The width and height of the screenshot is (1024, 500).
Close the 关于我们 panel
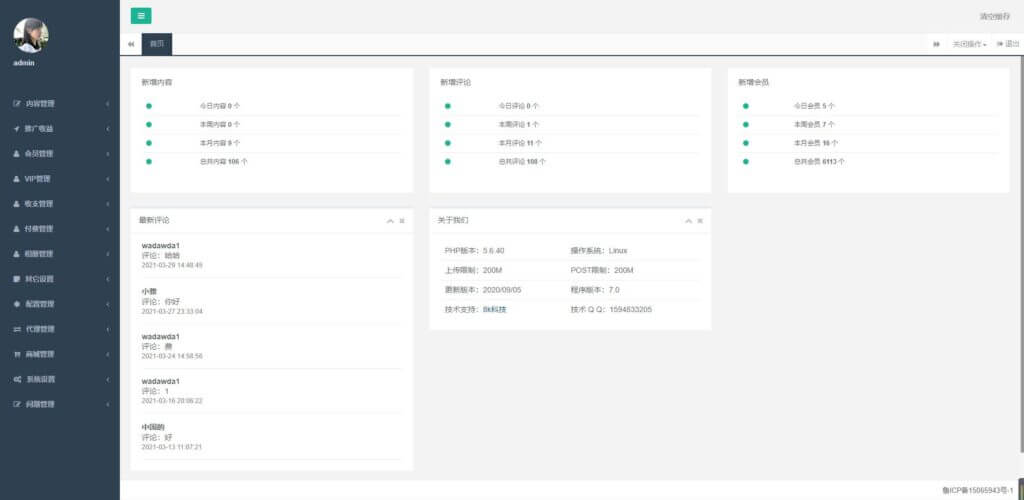(700, 220)
